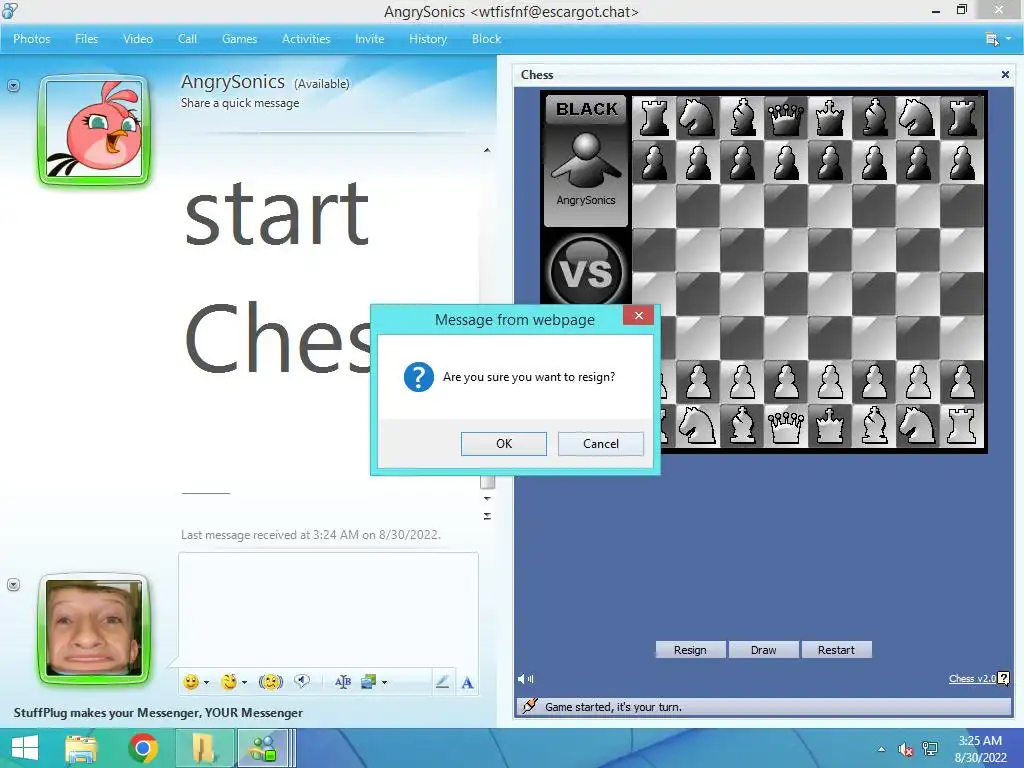Open File Explorer from the taskbar

[81, 748]
